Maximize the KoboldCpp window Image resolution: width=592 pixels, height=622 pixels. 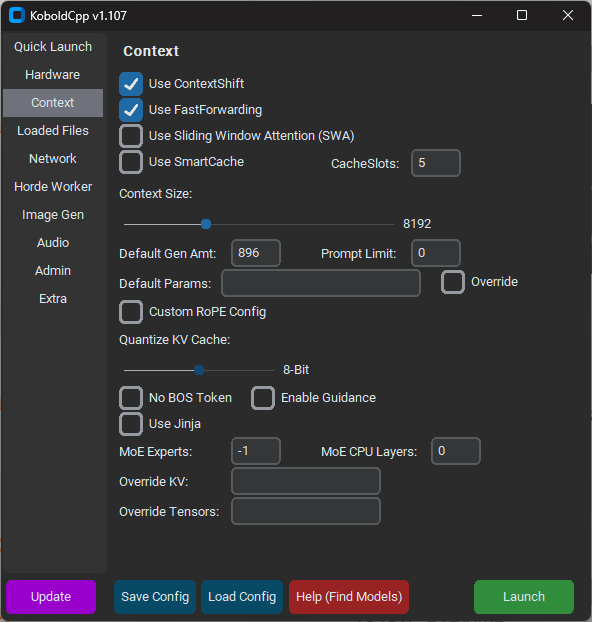click(522, 15)
